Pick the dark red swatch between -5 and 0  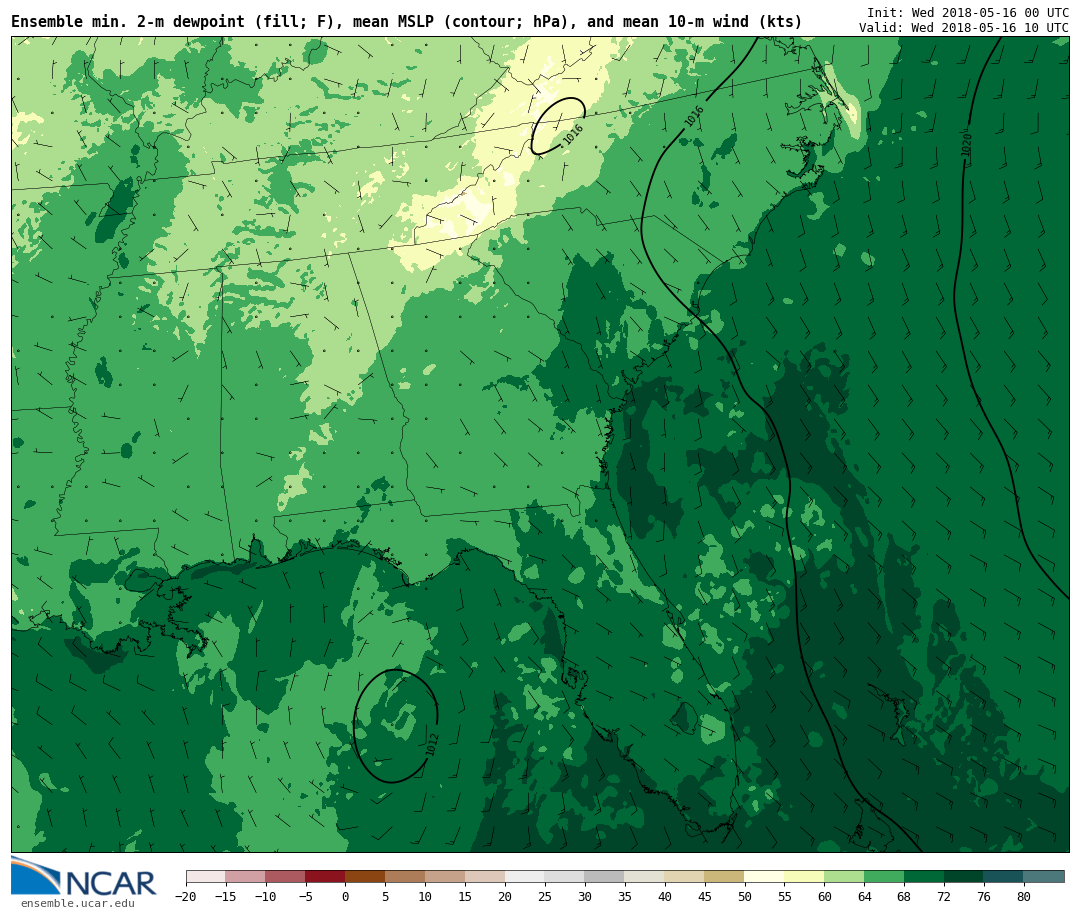tap(325, 877)
